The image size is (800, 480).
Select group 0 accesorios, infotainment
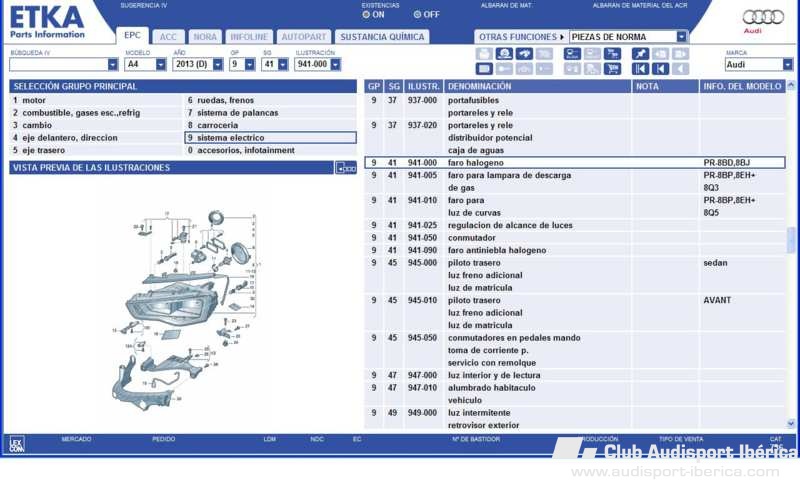(x=270, y=150)
